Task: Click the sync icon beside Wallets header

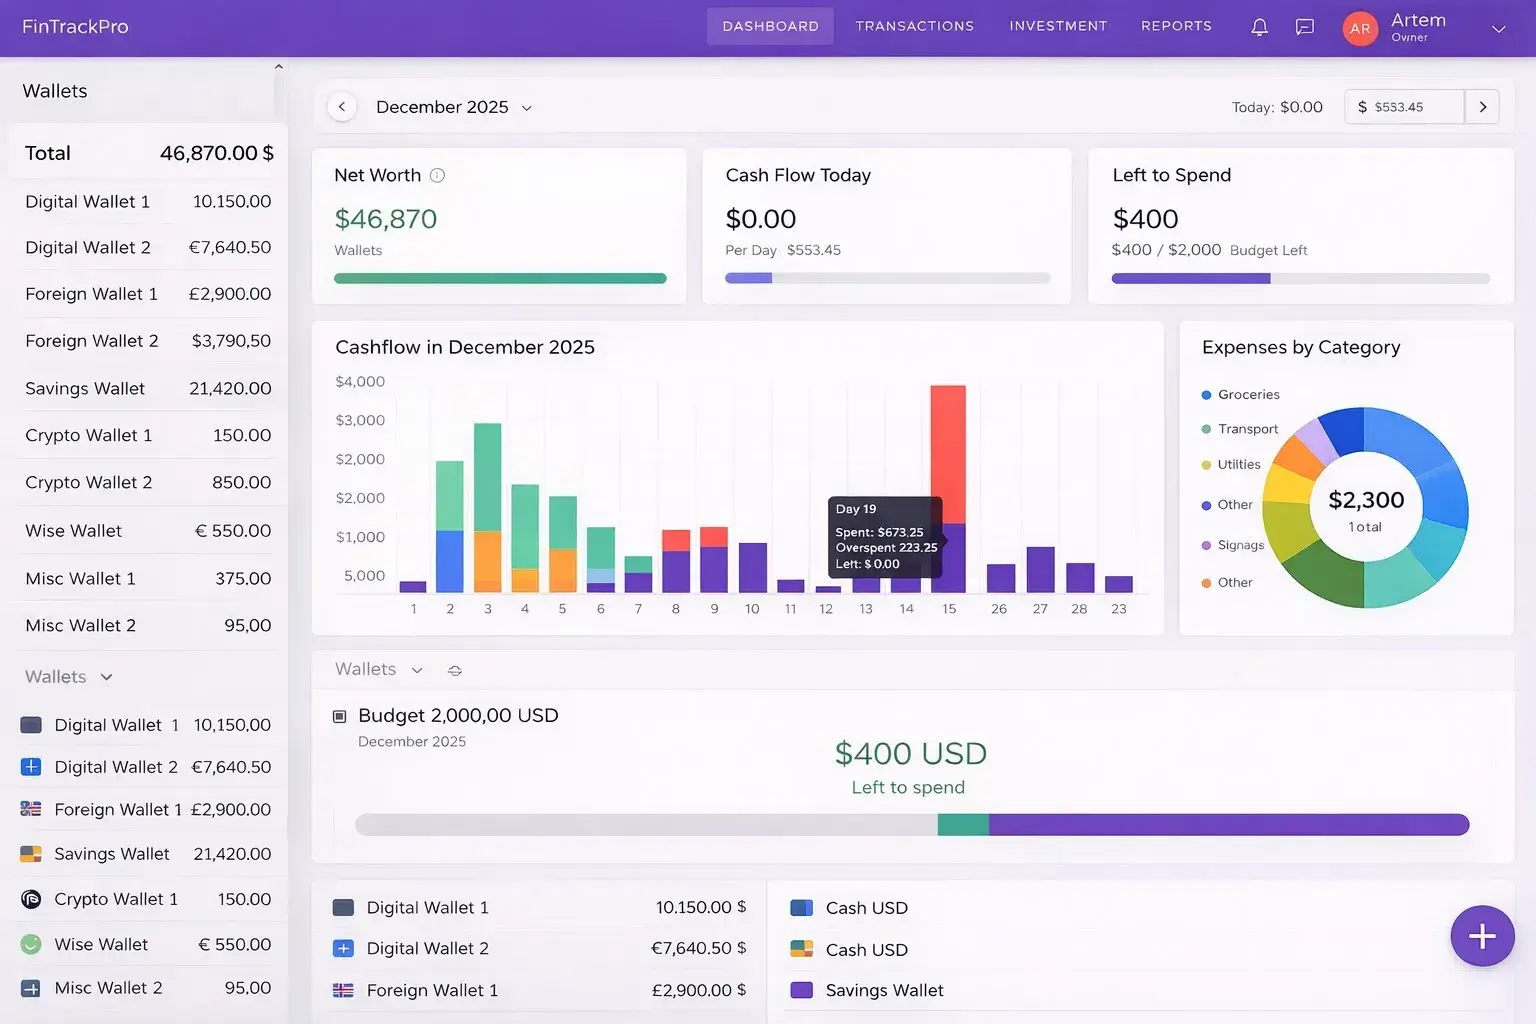Action: coord(455,670)
